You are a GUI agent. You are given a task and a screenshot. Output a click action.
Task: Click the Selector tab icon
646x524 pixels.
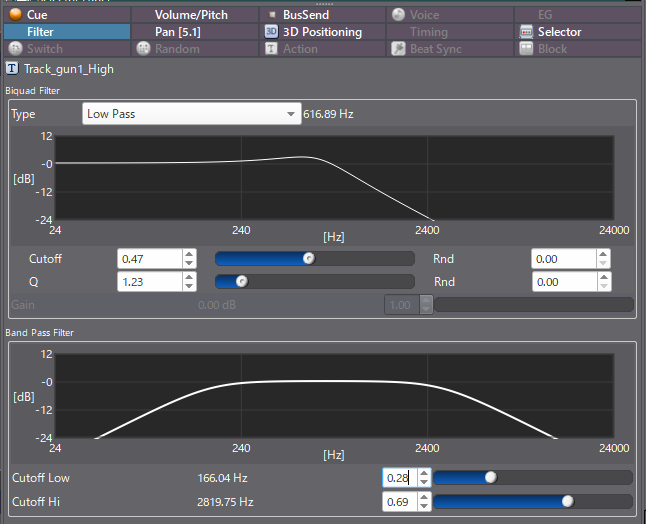point(526,32)
